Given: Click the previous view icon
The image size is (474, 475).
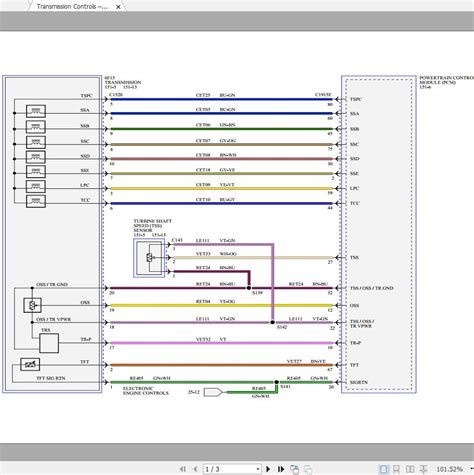Looking at the screenshot, I should click(294, 469).
